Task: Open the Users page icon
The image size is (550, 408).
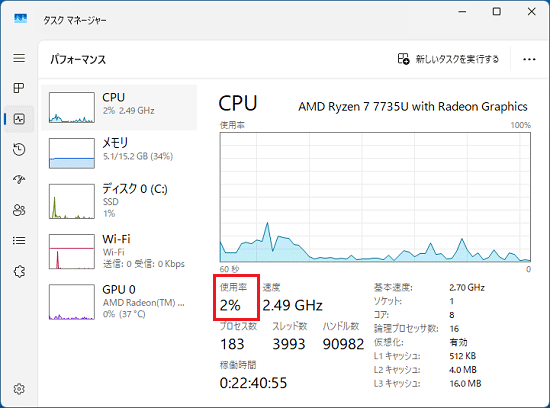Action: pyautogui.click(x=19, y=210)
